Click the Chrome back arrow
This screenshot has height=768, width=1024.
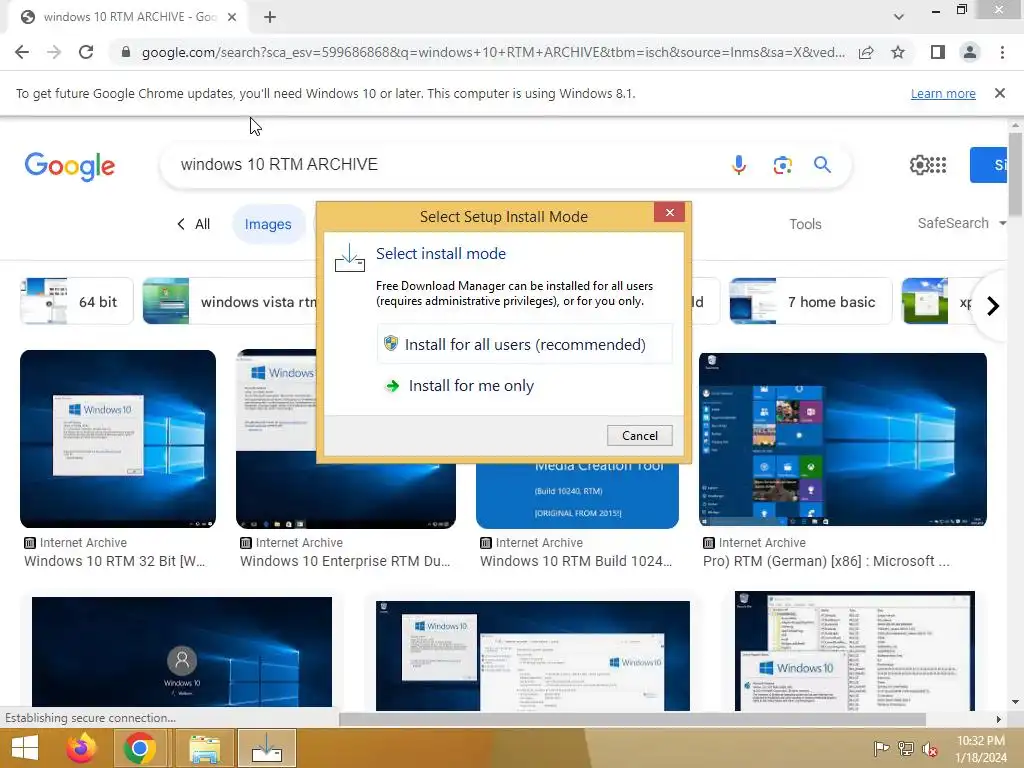click(22, 52)
